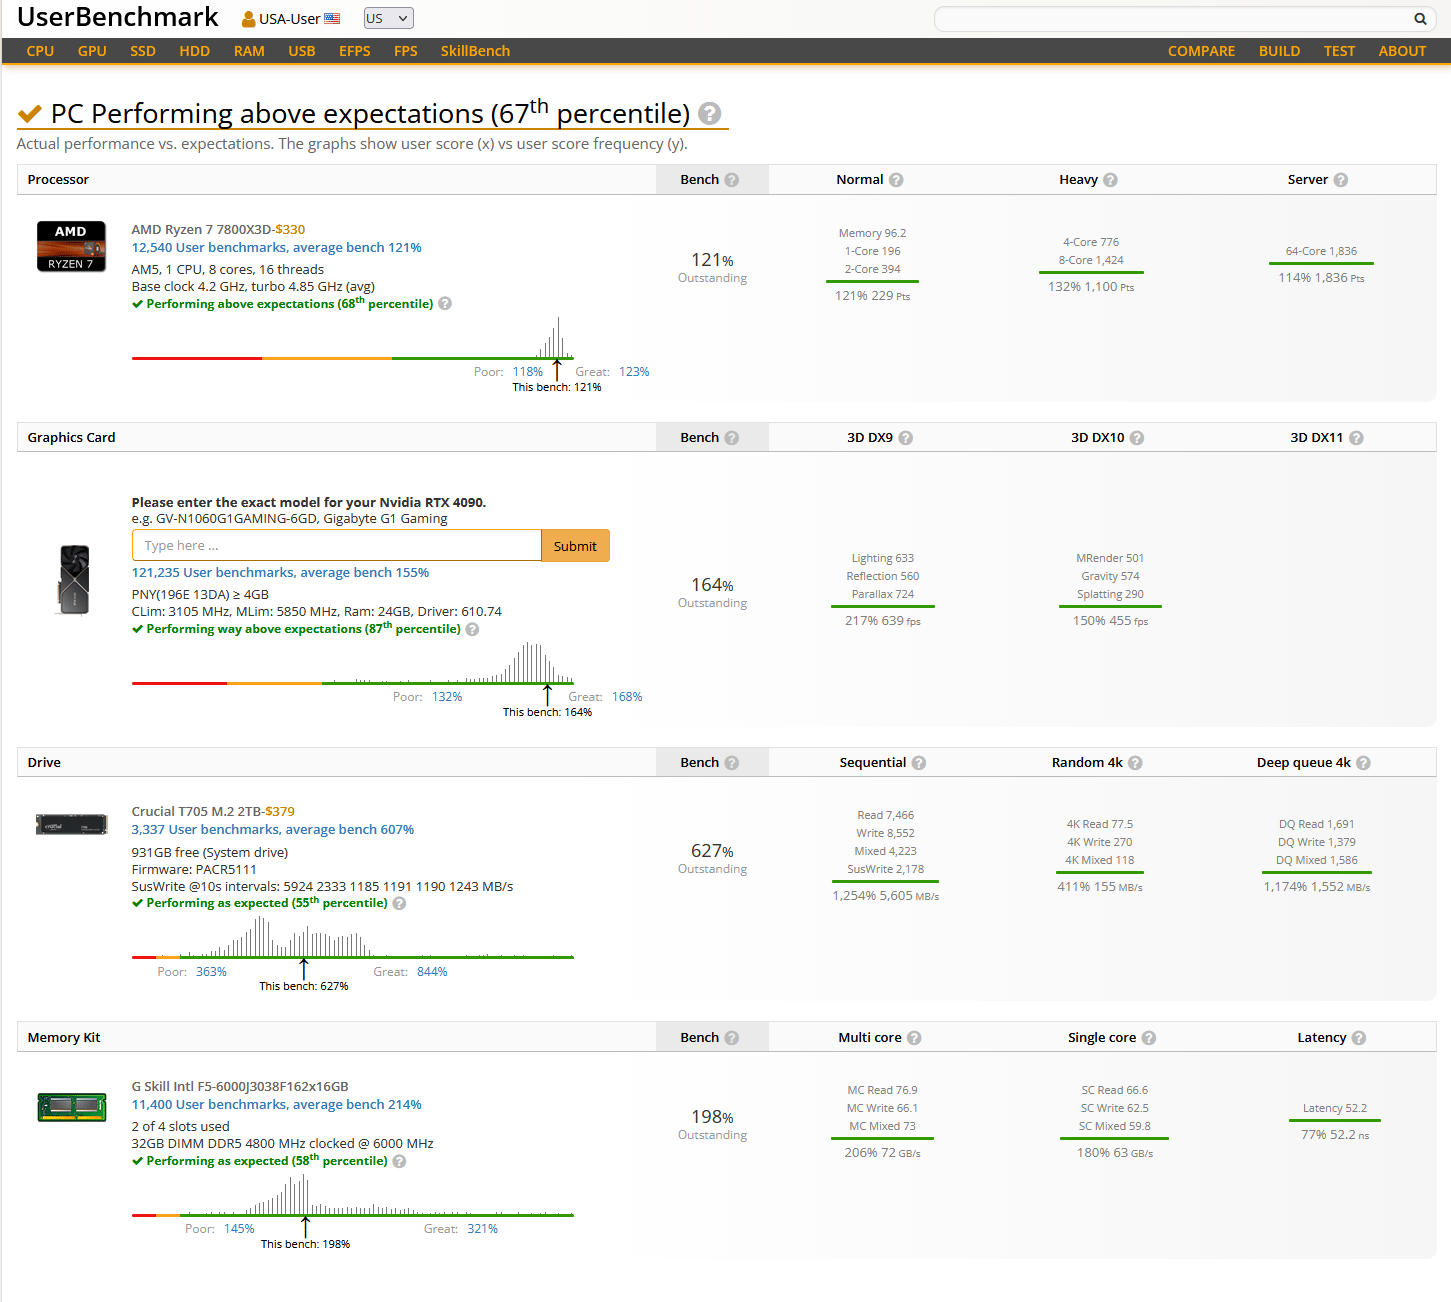The height and width of the screenshot is (1302, 1451).
Task: Click the G Skill memory stick image
Action: 72,1107
